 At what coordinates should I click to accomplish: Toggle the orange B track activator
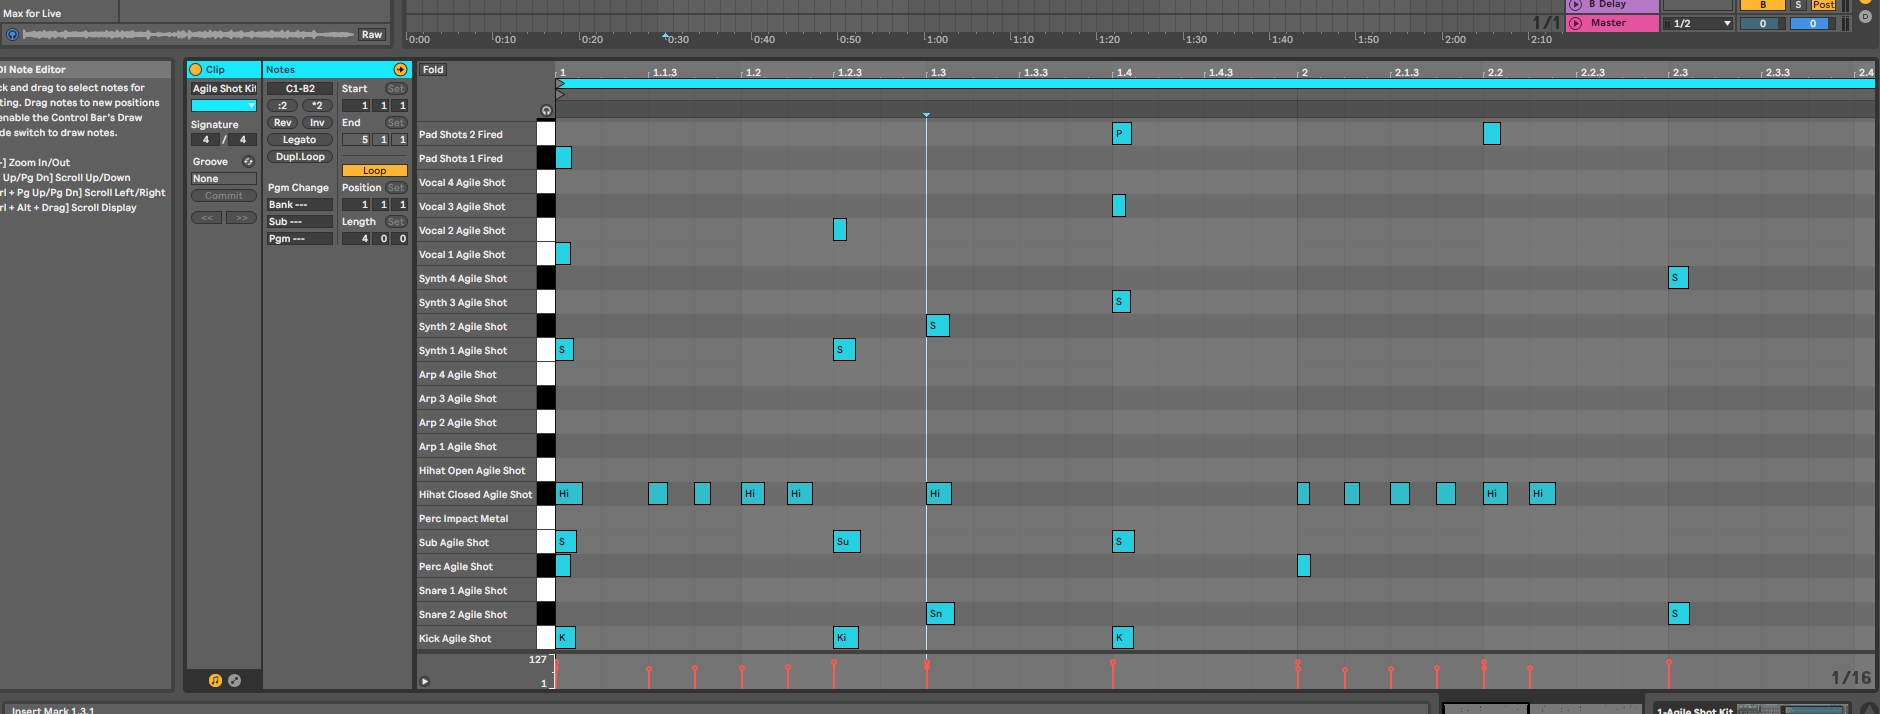click(1763, 5)
